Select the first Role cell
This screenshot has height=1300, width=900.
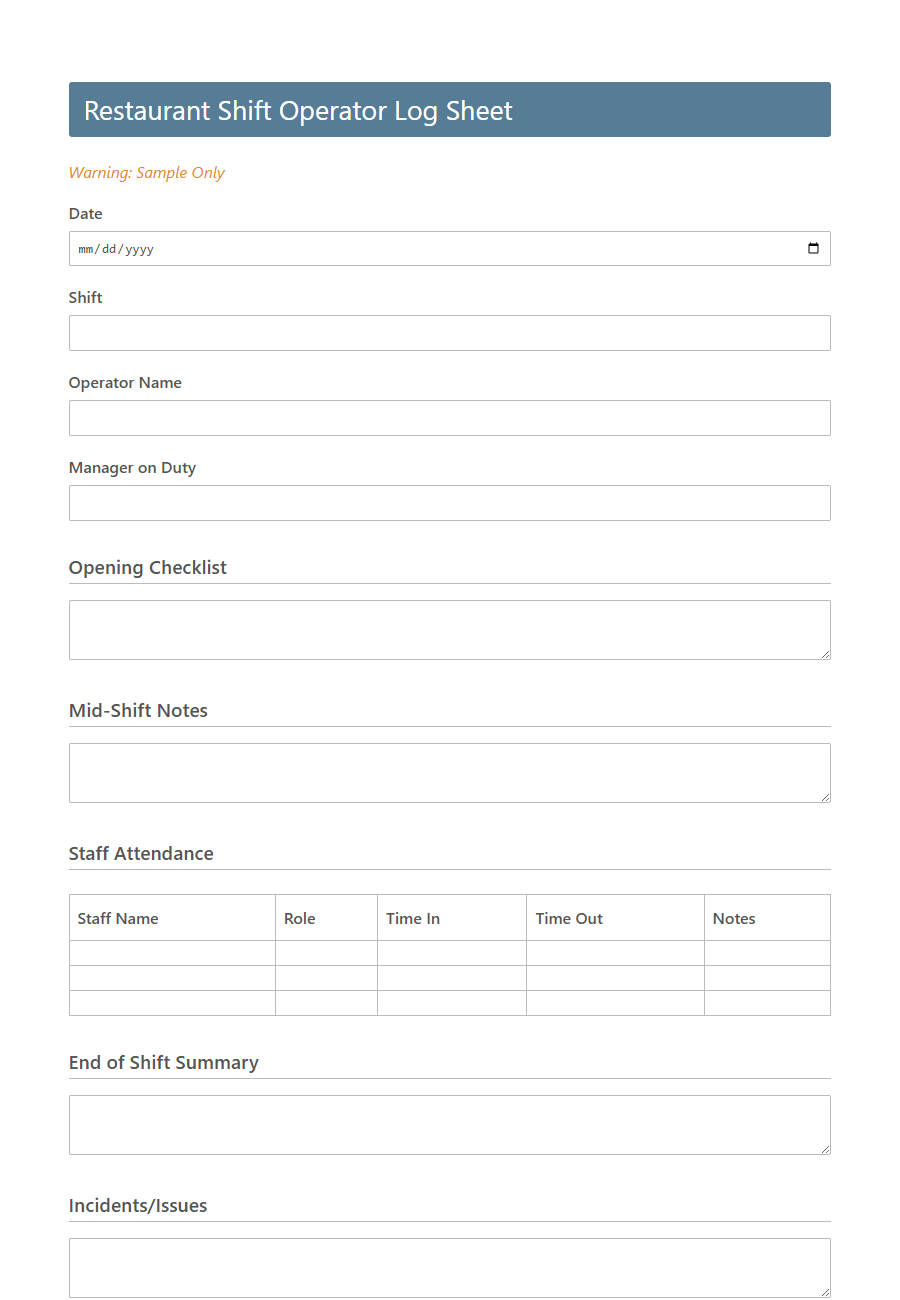point(325,953)
